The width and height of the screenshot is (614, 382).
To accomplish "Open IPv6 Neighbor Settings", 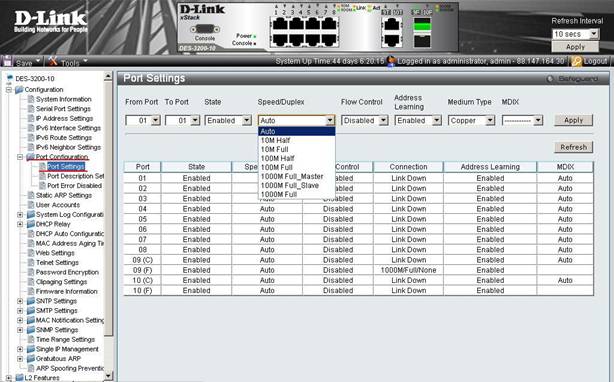I will 68,147.
